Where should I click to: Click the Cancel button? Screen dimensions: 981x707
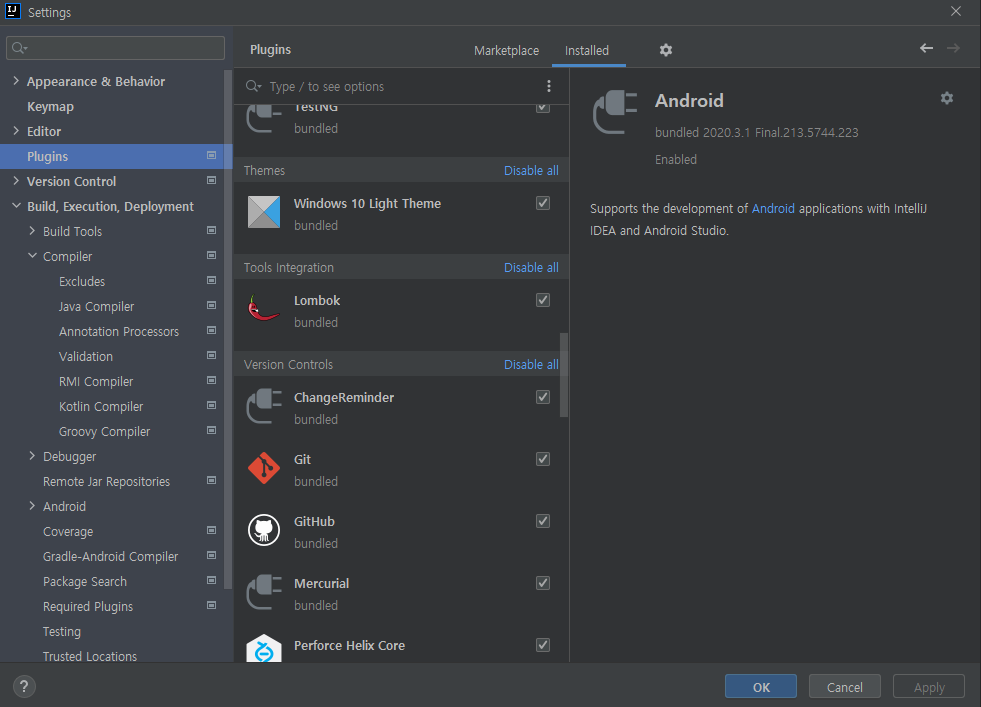(x=845, y=687)
